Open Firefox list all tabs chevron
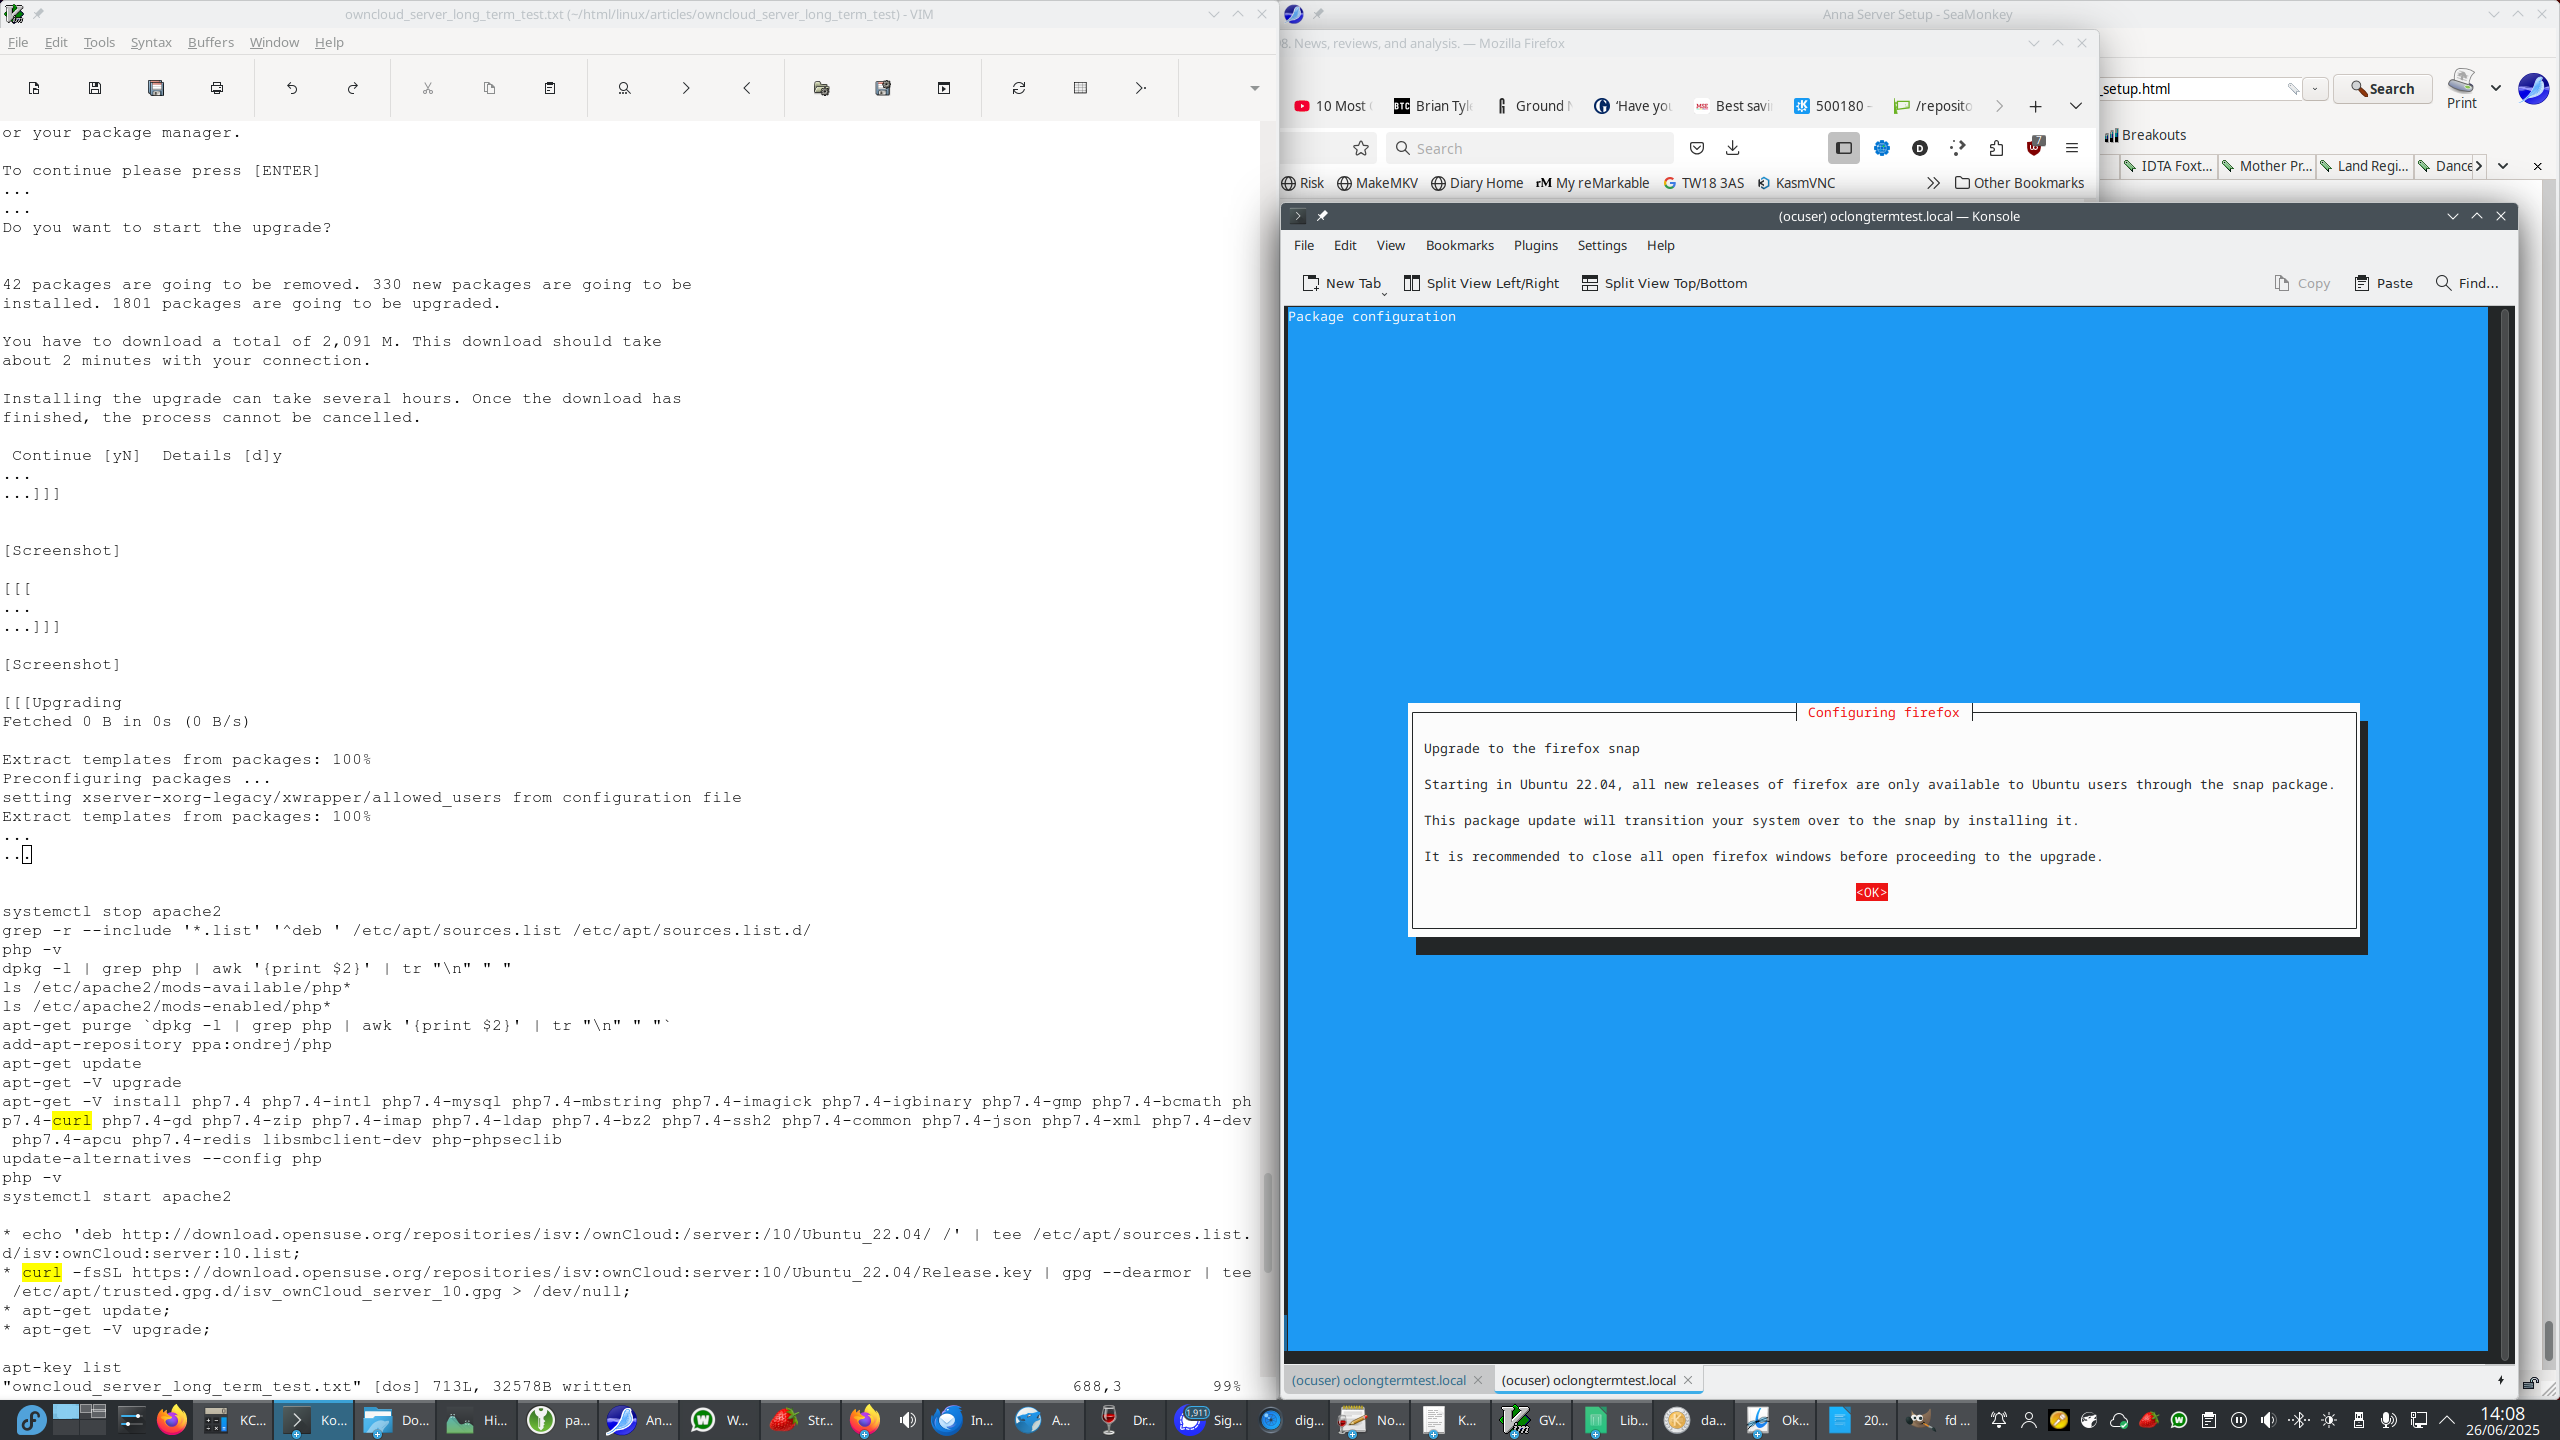 (2076, 106)
